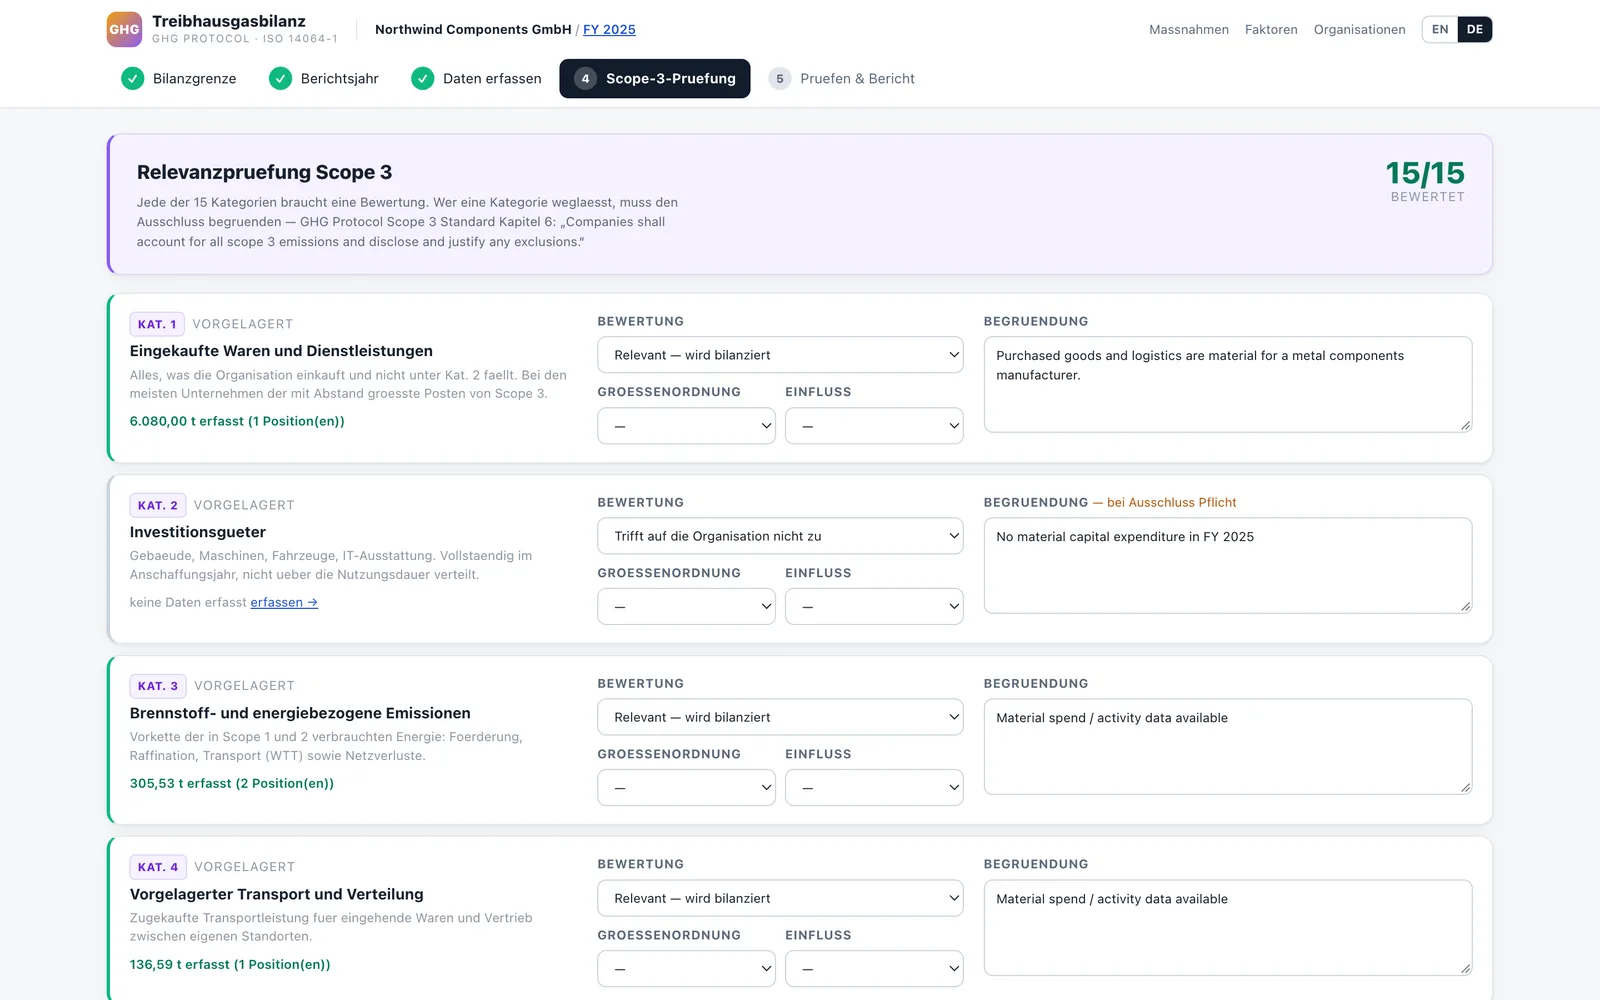Edit Begruendung text for Kat. 1
This screenshot has width=1600, height=1000.
coord(1228,385)
